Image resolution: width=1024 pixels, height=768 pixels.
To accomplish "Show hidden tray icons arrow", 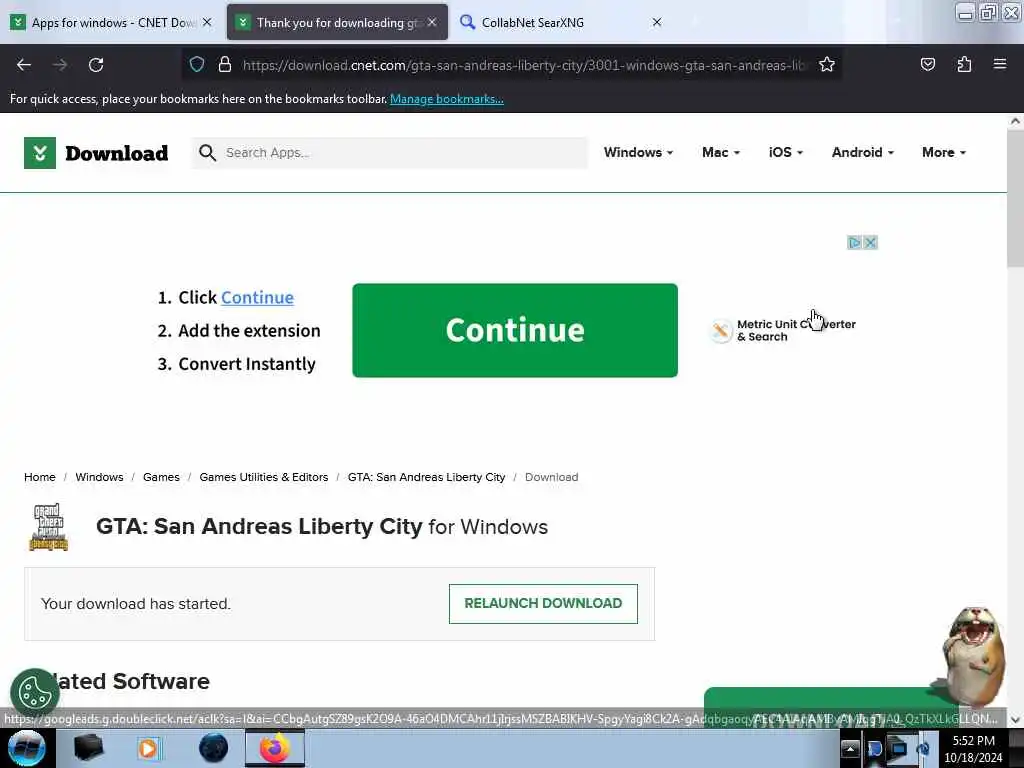I will 850,748.
